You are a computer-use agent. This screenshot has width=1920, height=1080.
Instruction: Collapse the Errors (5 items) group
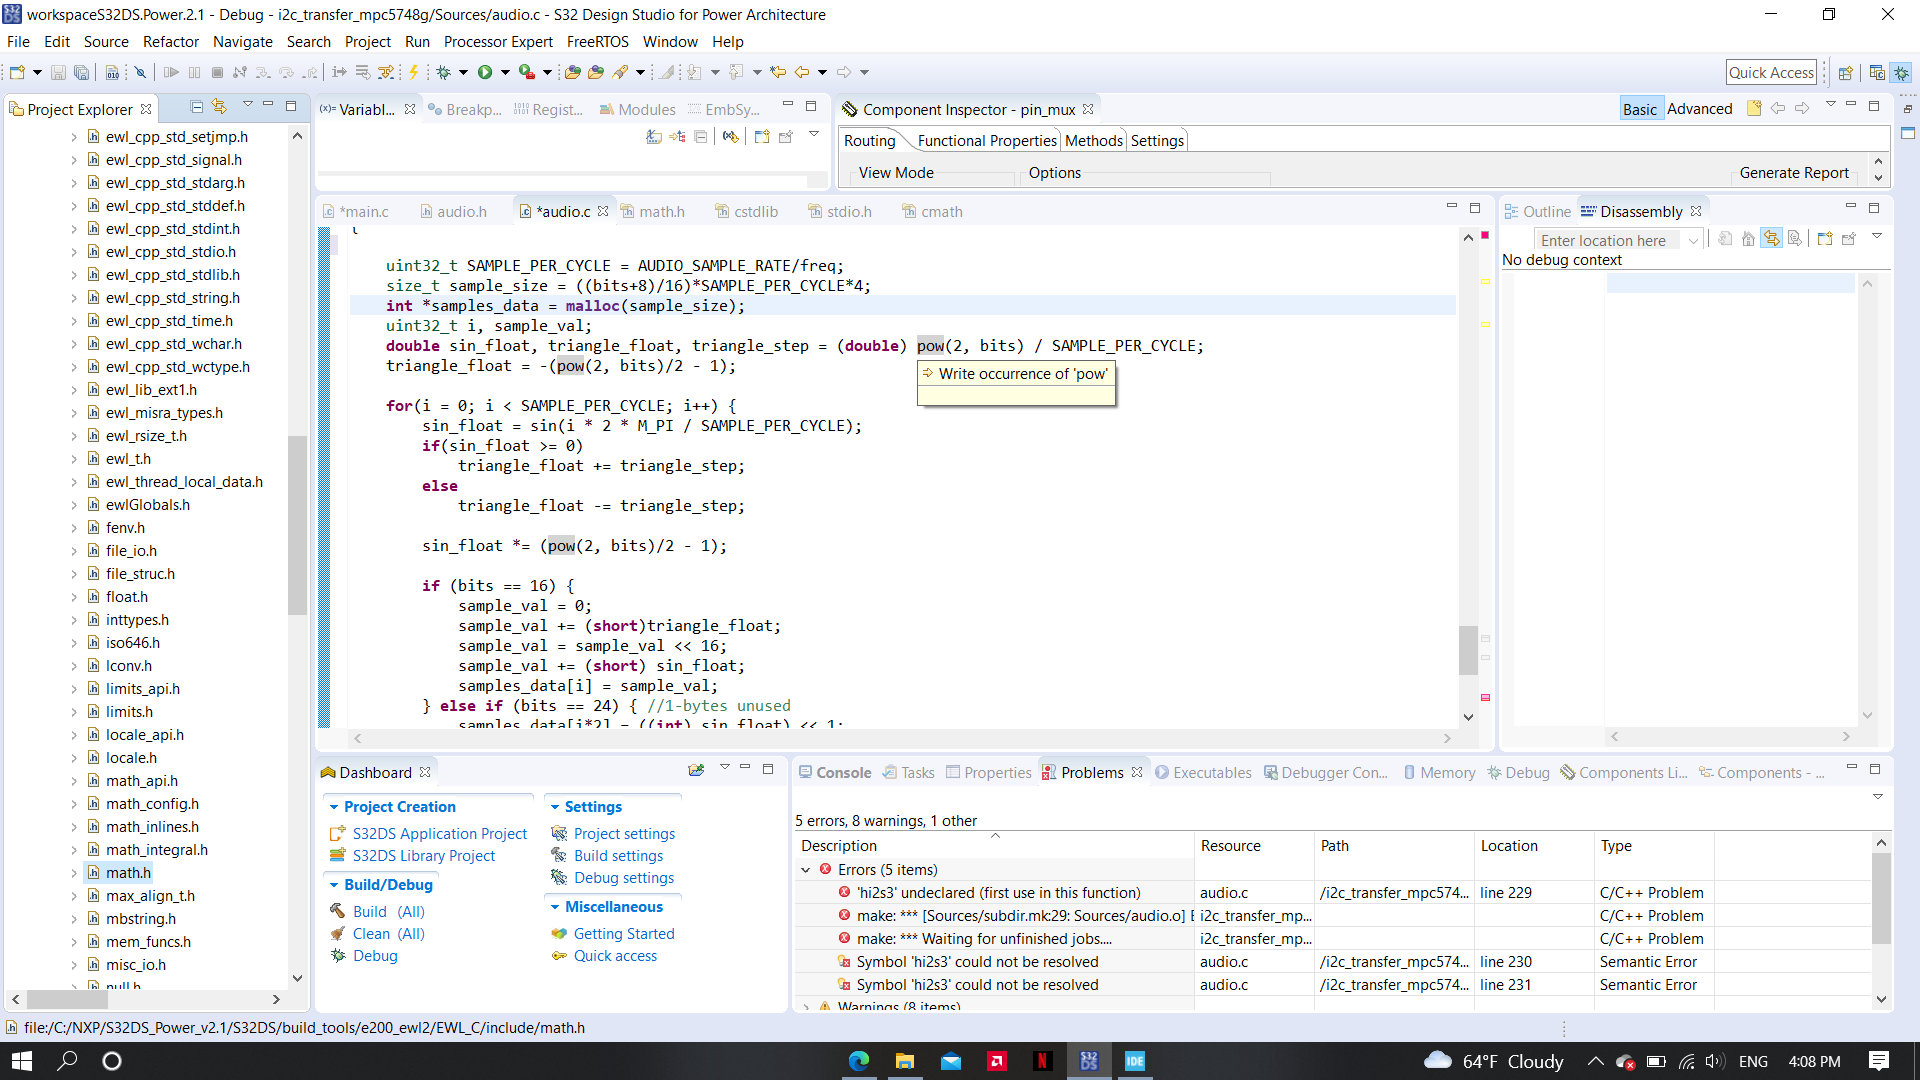806,870
